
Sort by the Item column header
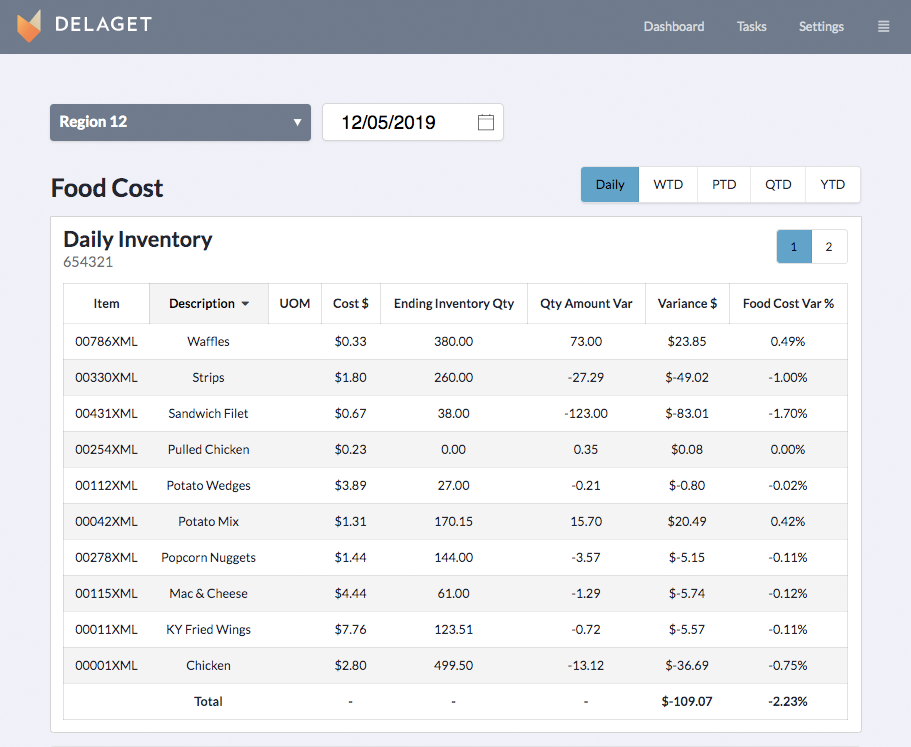(106, 304)
